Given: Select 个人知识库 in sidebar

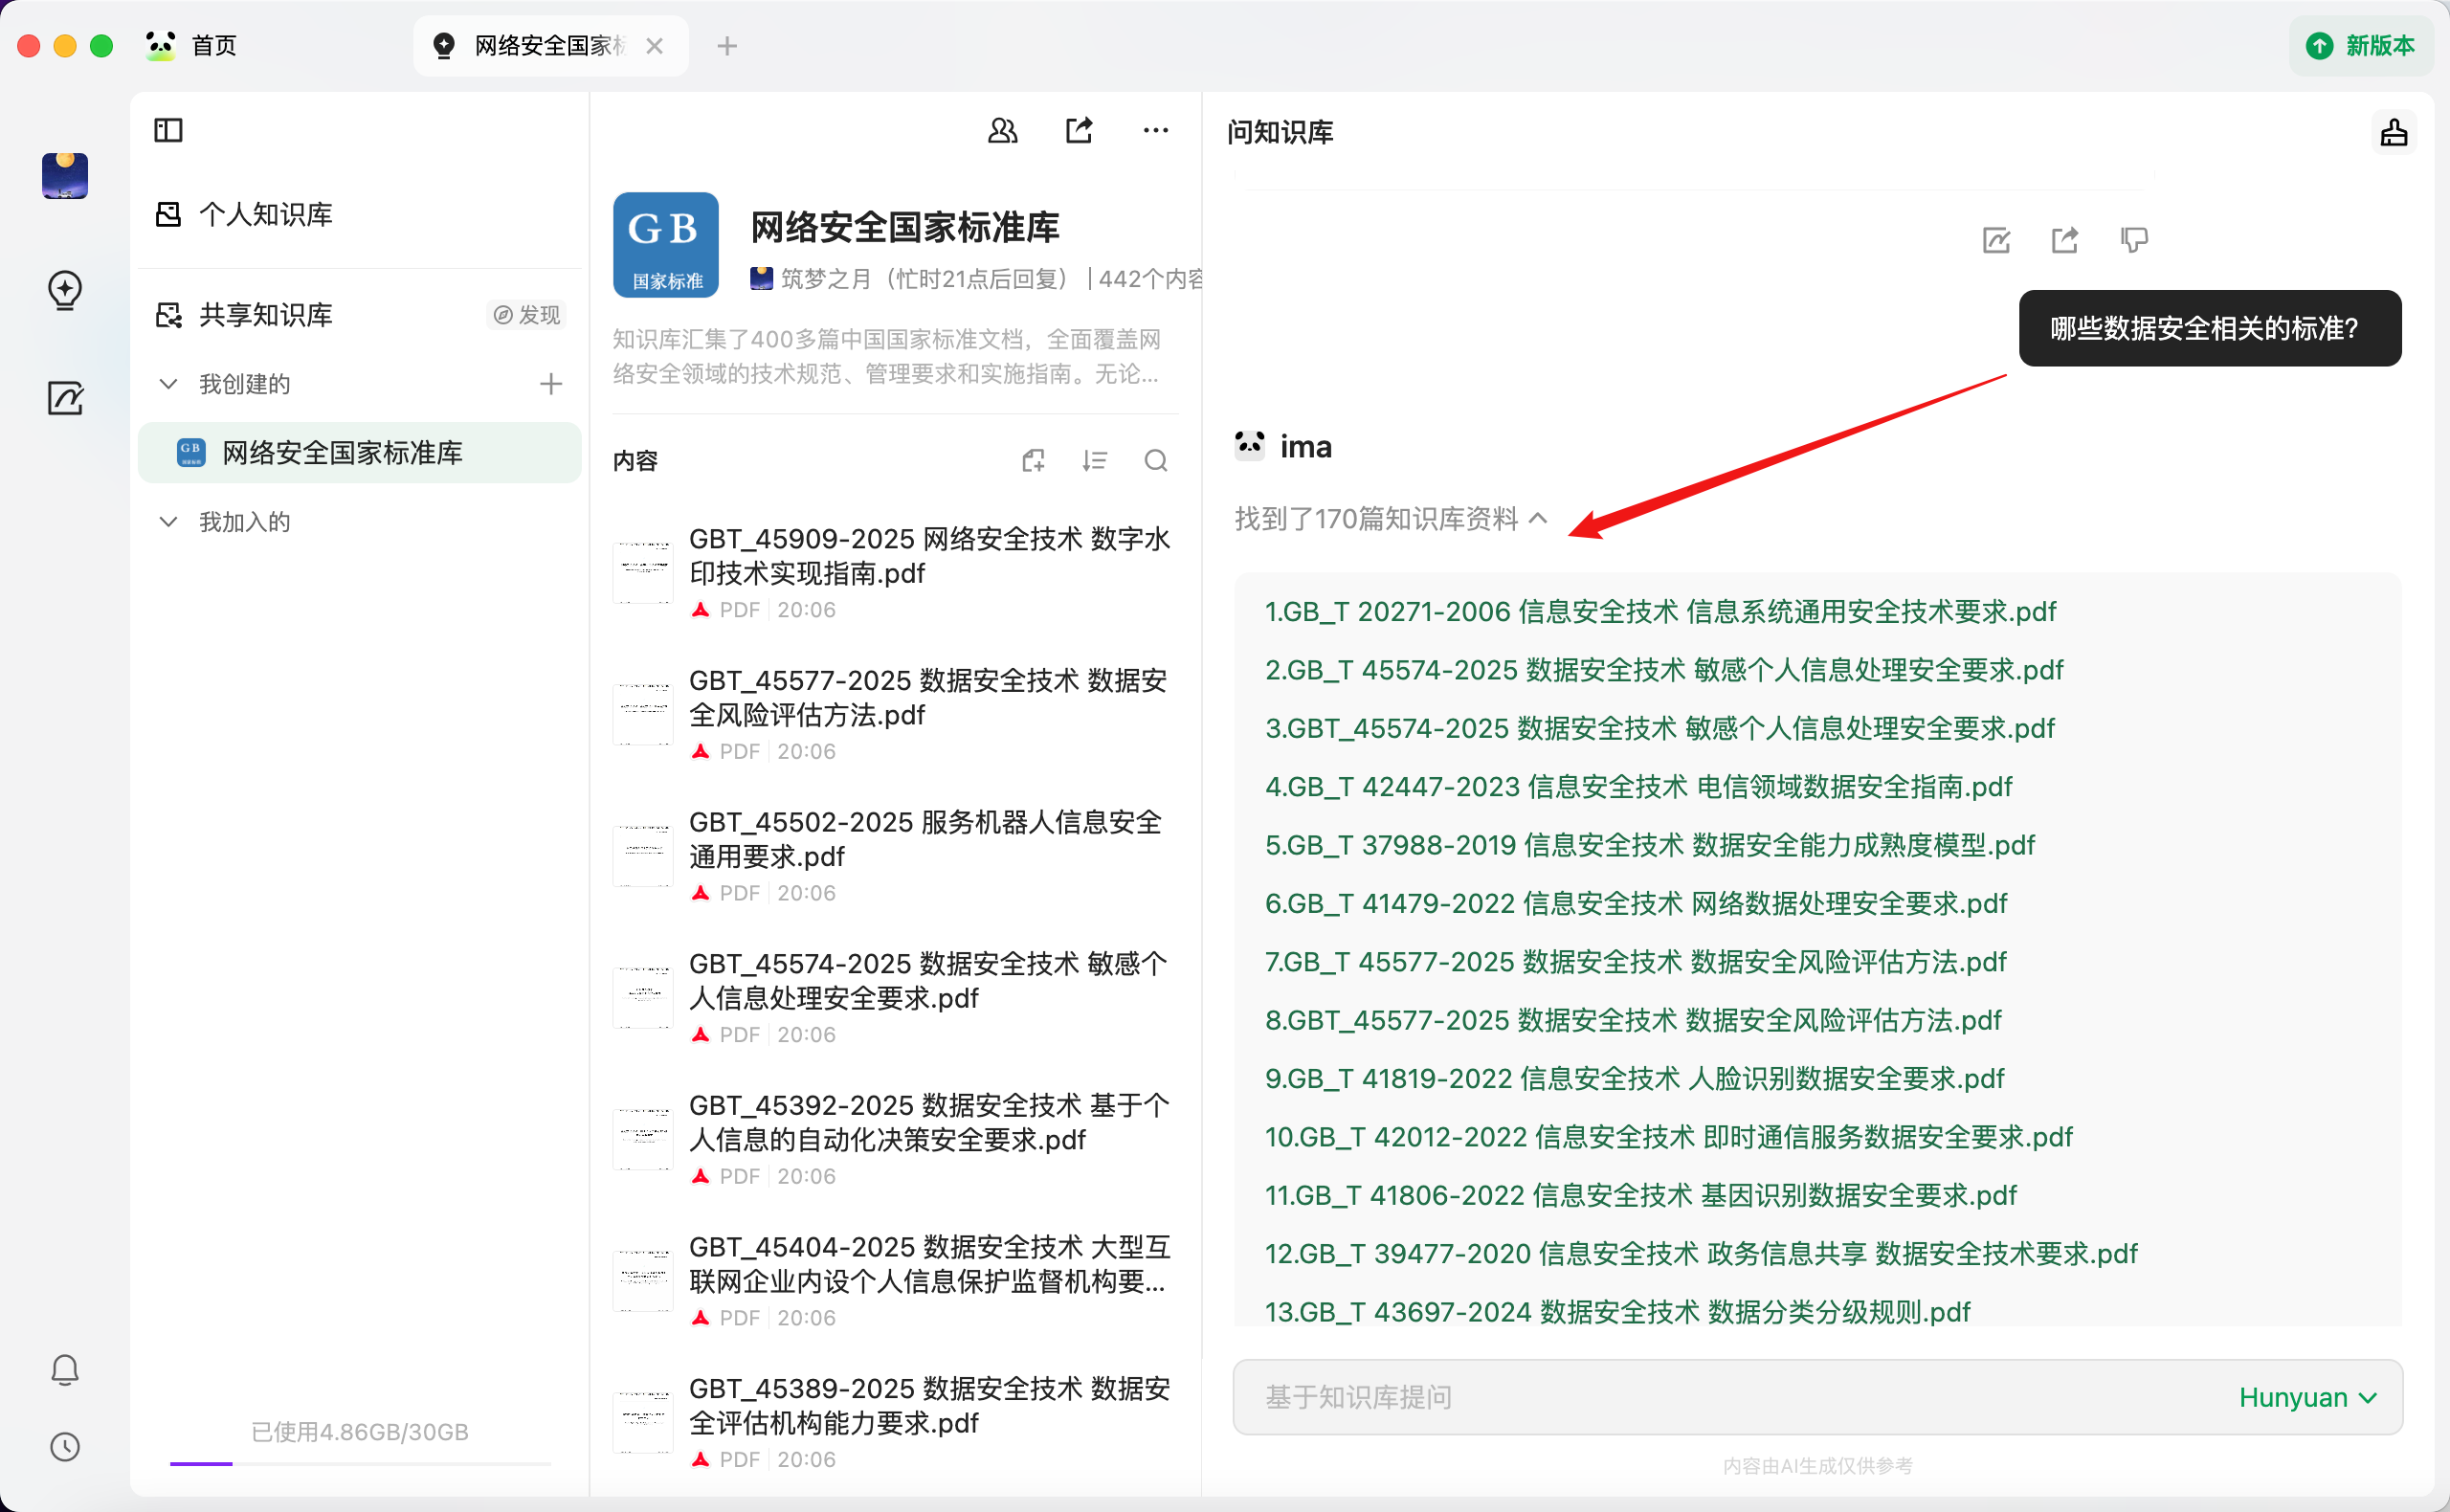Looking at the screenshot, I should (x=265, y=214).
